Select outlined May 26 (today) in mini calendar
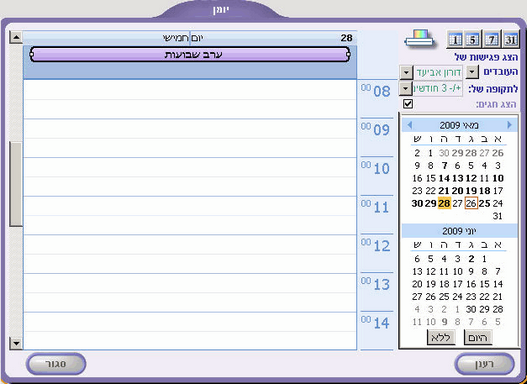Screen dimensions: 527x384 tap(471, 203)
